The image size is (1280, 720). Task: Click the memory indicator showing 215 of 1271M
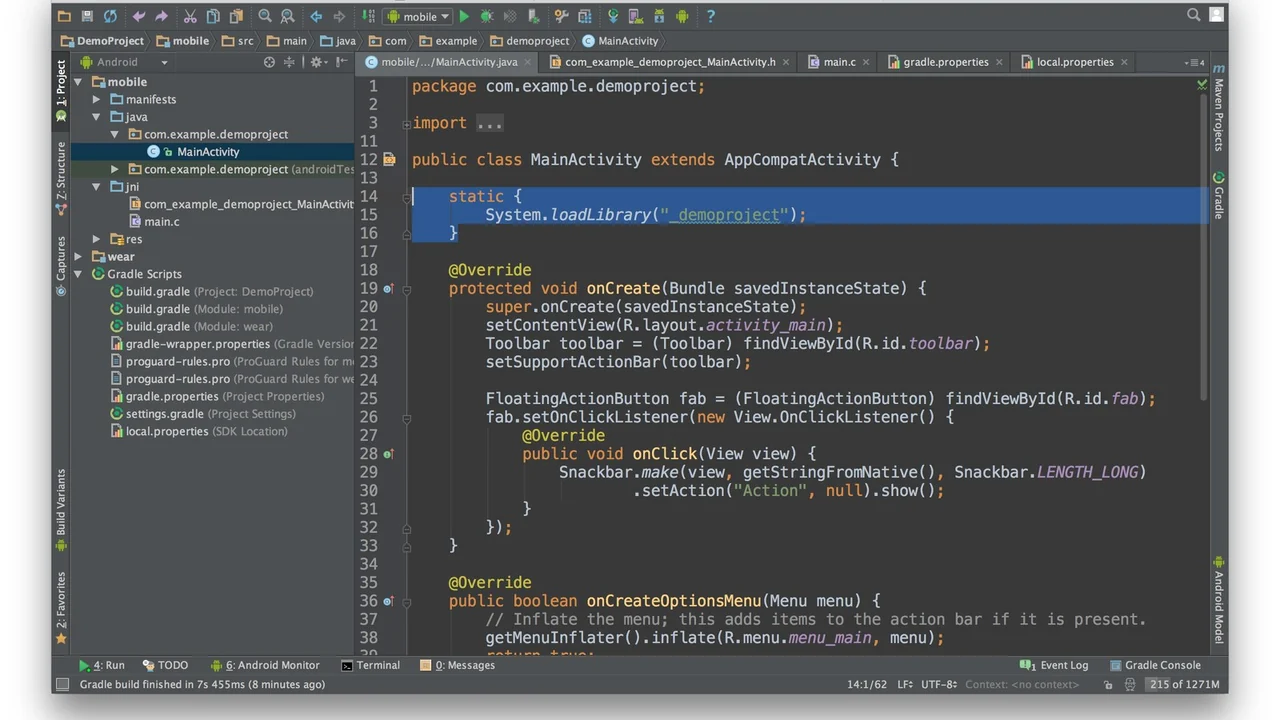pos(1184,685)
